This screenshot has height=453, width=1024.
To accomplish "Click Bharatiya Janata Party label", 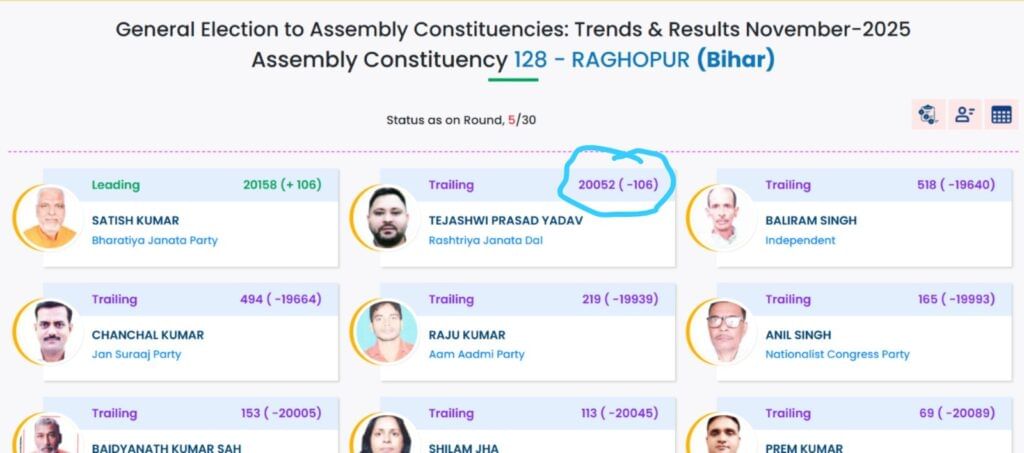I will coord(154,240).
